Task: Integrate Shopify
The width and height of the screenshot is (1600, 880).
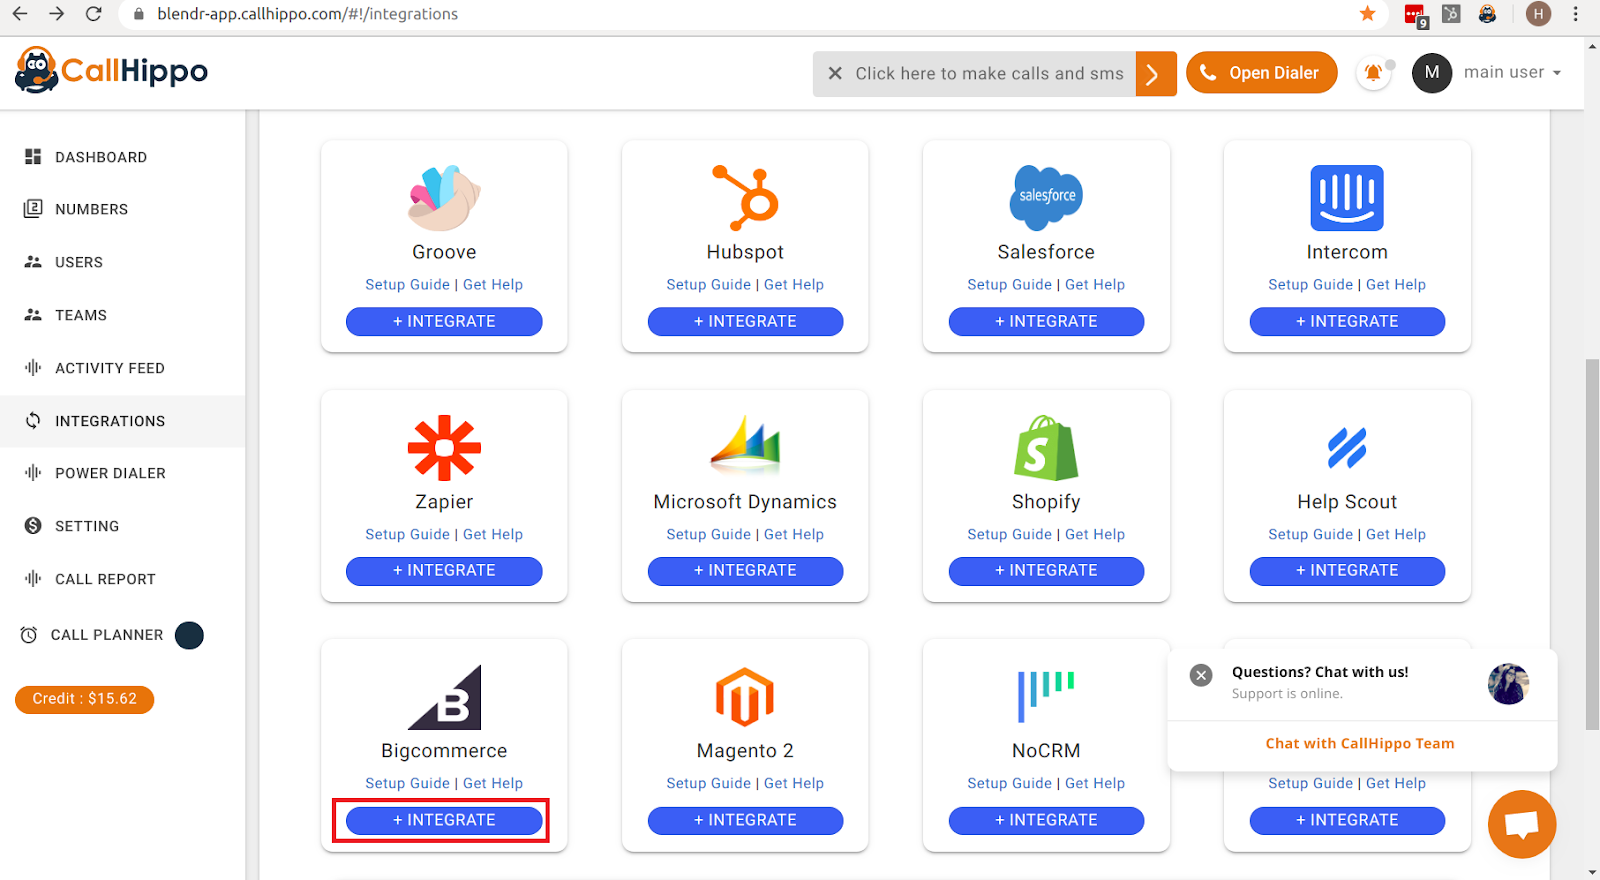Action: [x=1046, y=571]
